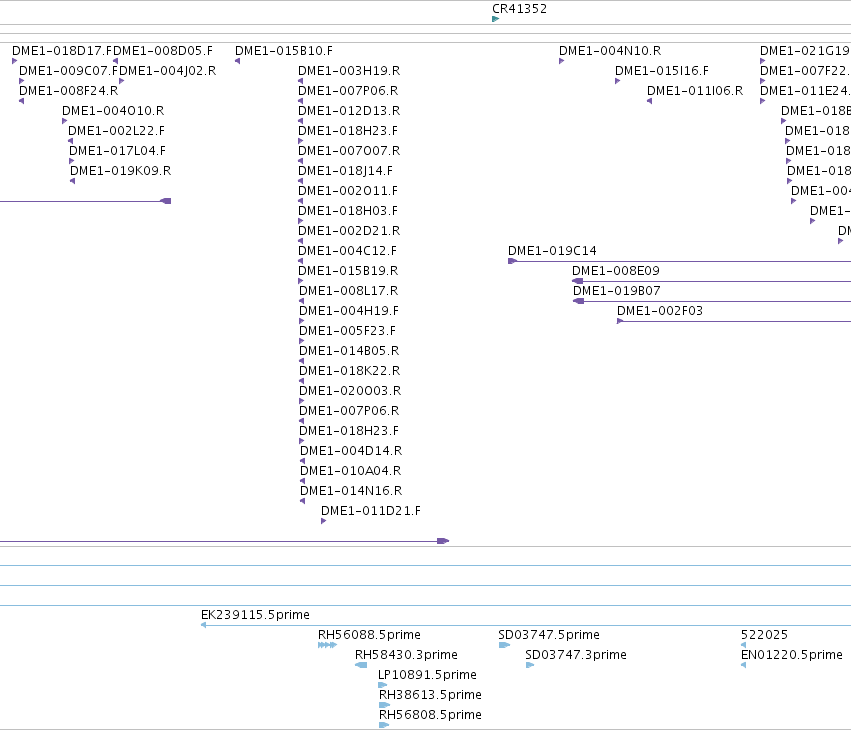Click the DME1-019B07 arrowhead glyph
Image resolution: width=851 pixels, height=730 pixels.
[579, 301]
